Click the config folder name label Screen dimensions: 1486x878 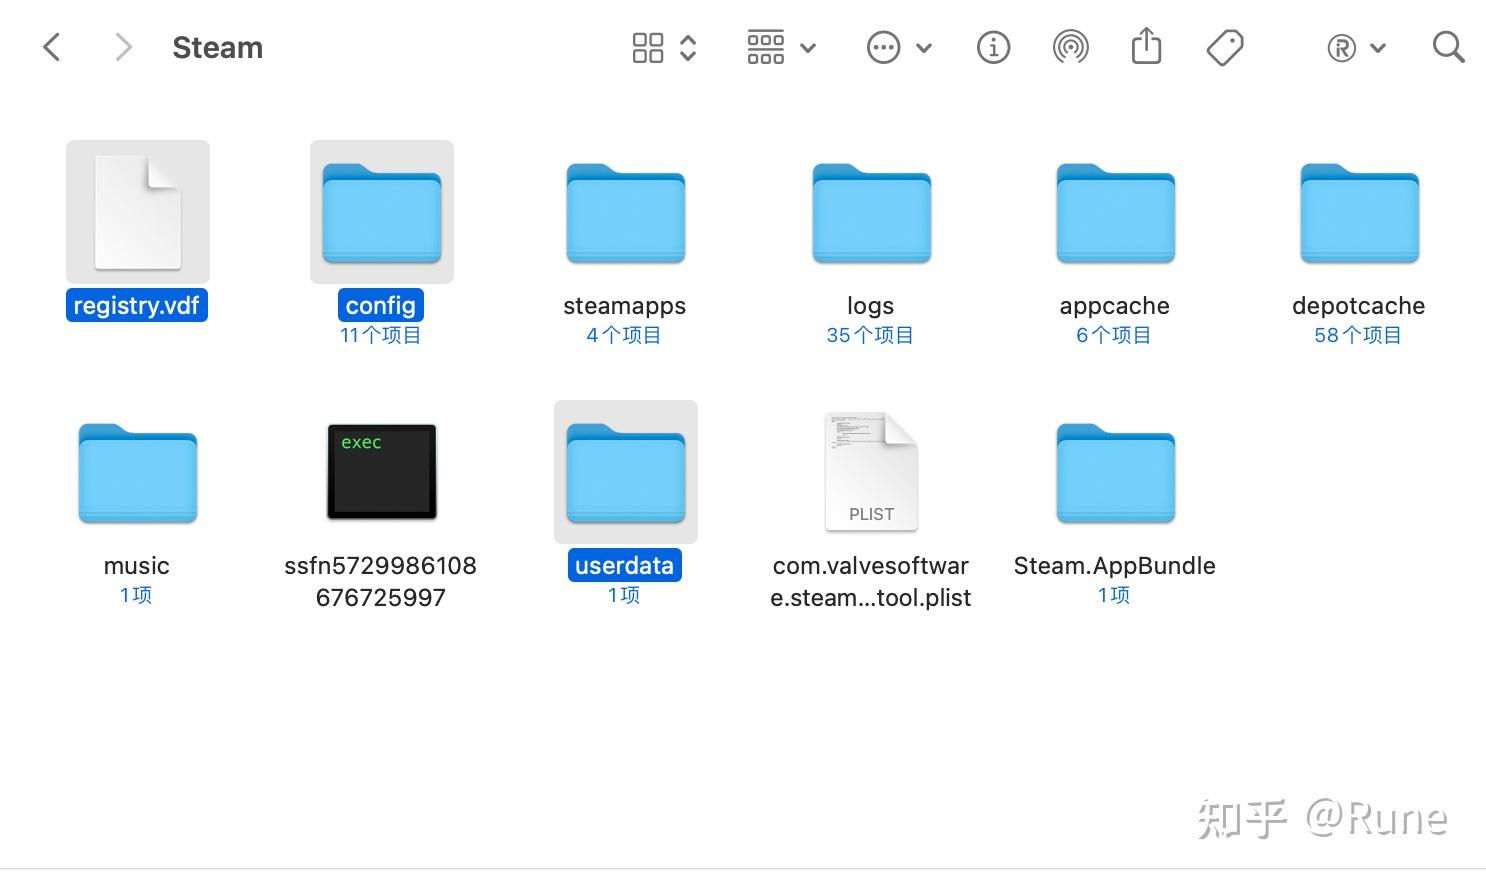point(381,305)
